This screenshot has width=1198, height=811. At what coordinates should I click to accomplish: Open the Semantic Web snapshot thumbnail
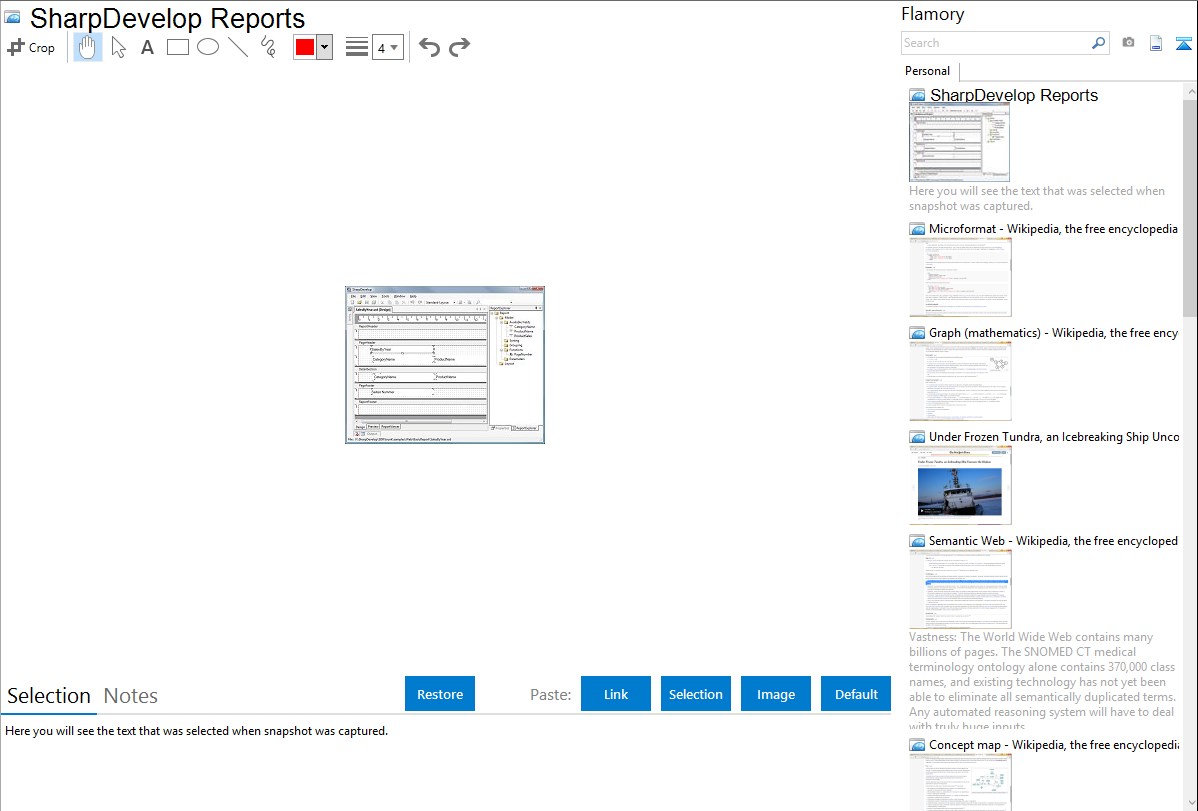960,589
